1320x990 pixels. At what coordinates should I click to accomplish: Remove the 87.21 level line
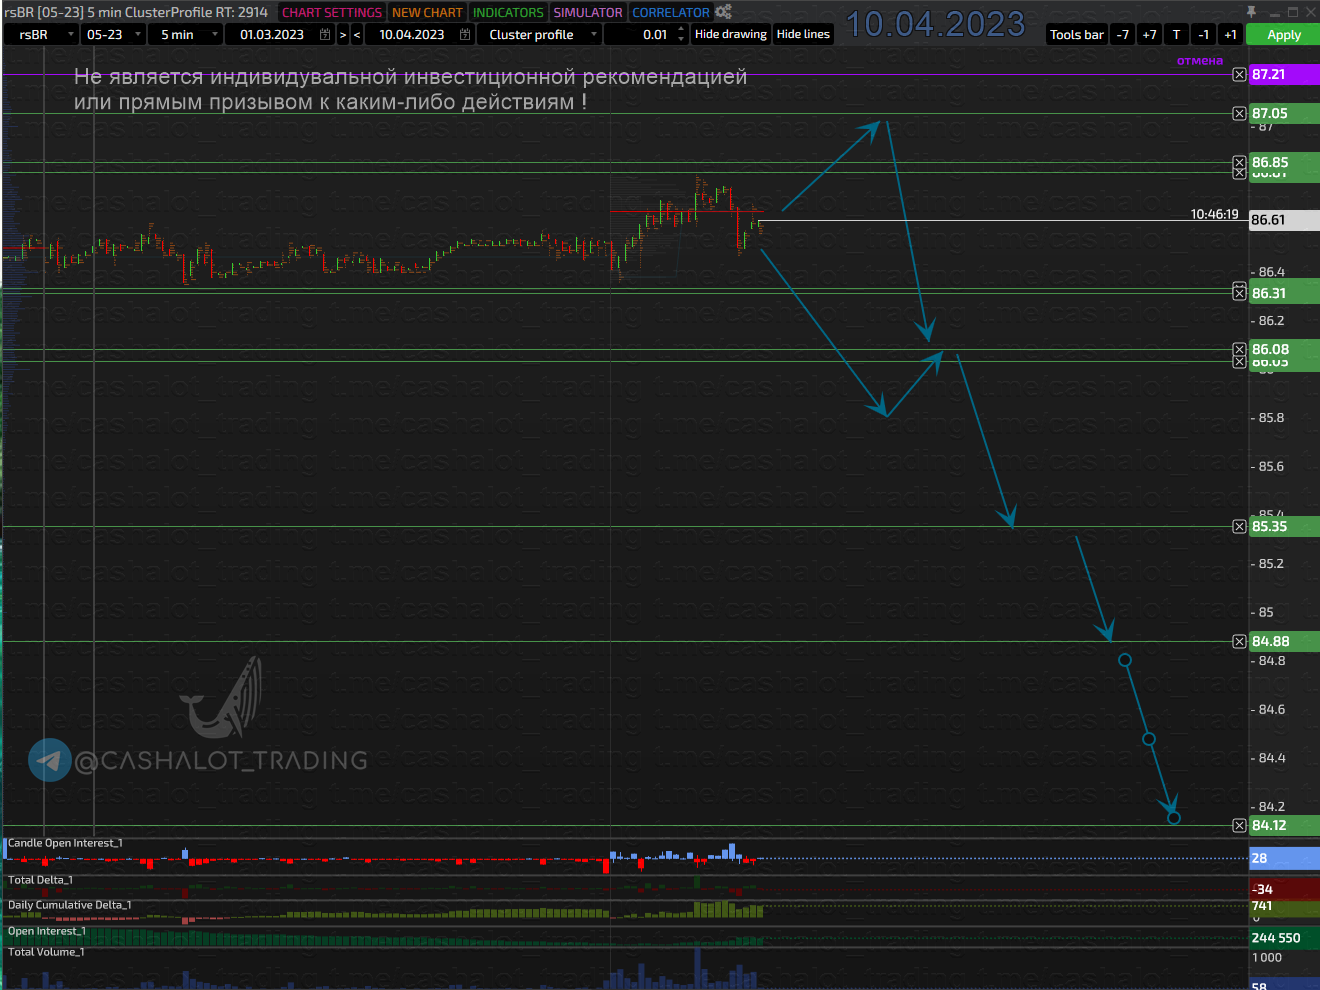(x=1239, y=75)
